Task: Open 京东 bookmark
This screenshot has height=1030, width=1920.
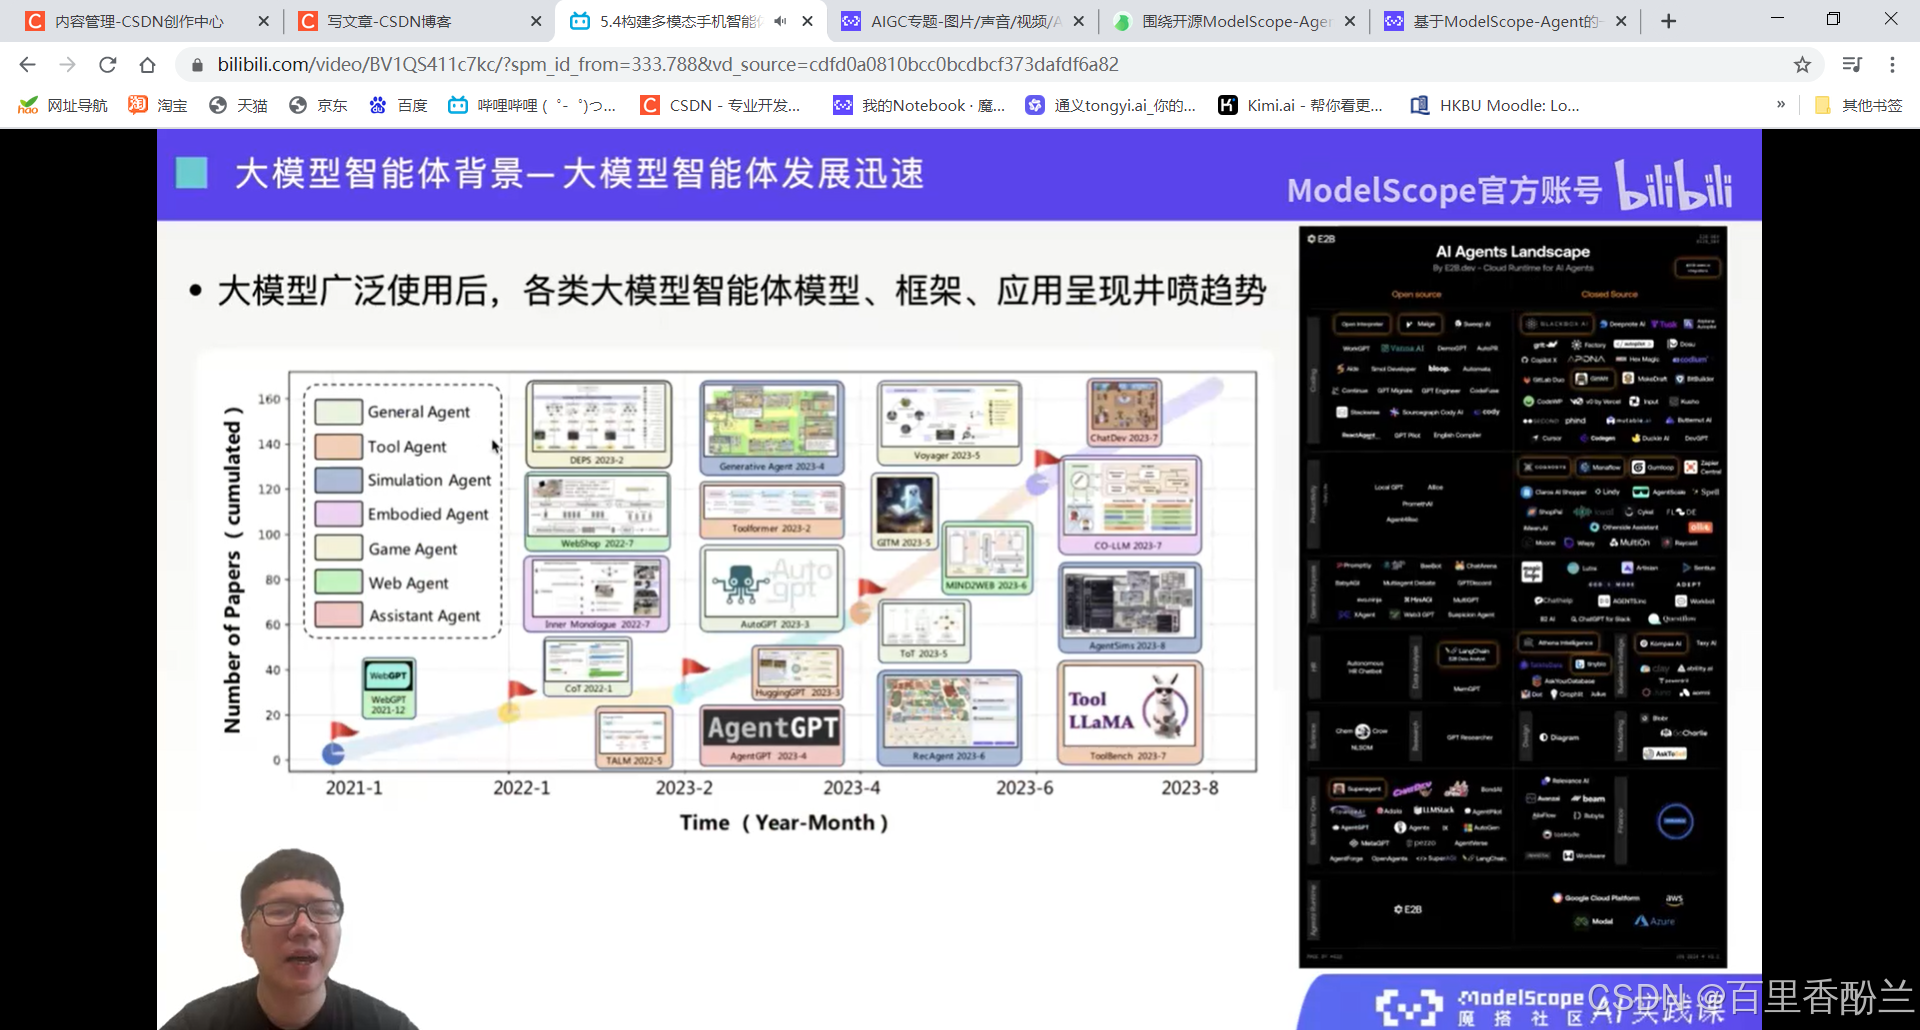Action: [318, 105]
